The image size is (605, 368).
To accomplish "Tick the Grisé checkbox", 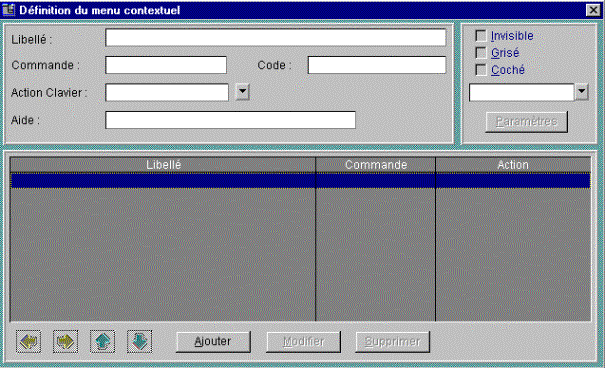I will point(481,53).
